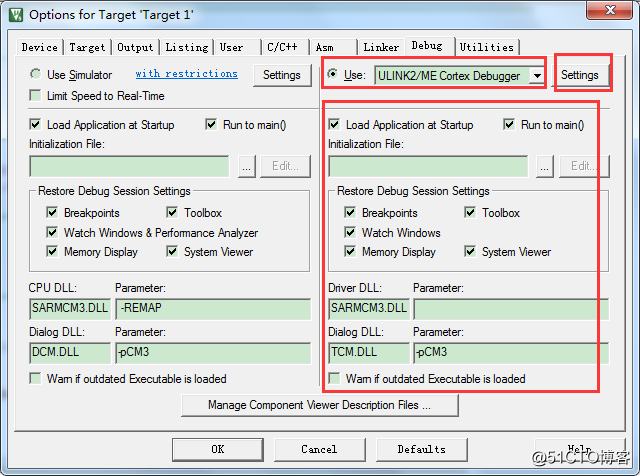Enable Limit Speed to Real-Time
640x476 pixels.
(36, 96)
